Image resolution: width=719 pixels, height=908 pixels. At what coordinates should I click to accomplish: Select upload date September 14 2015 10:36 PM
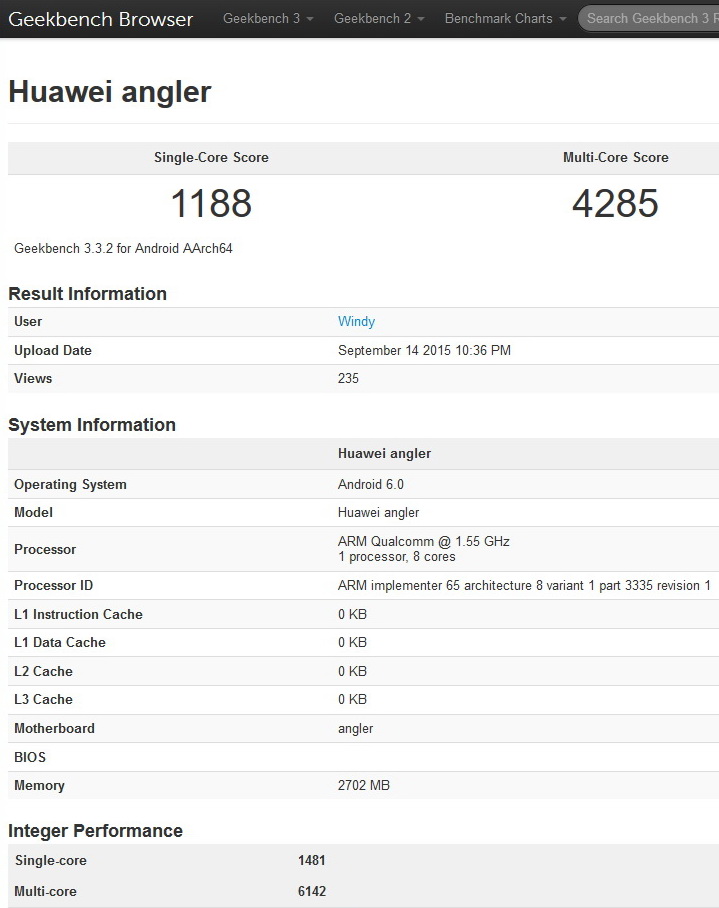tap(424, 350)
